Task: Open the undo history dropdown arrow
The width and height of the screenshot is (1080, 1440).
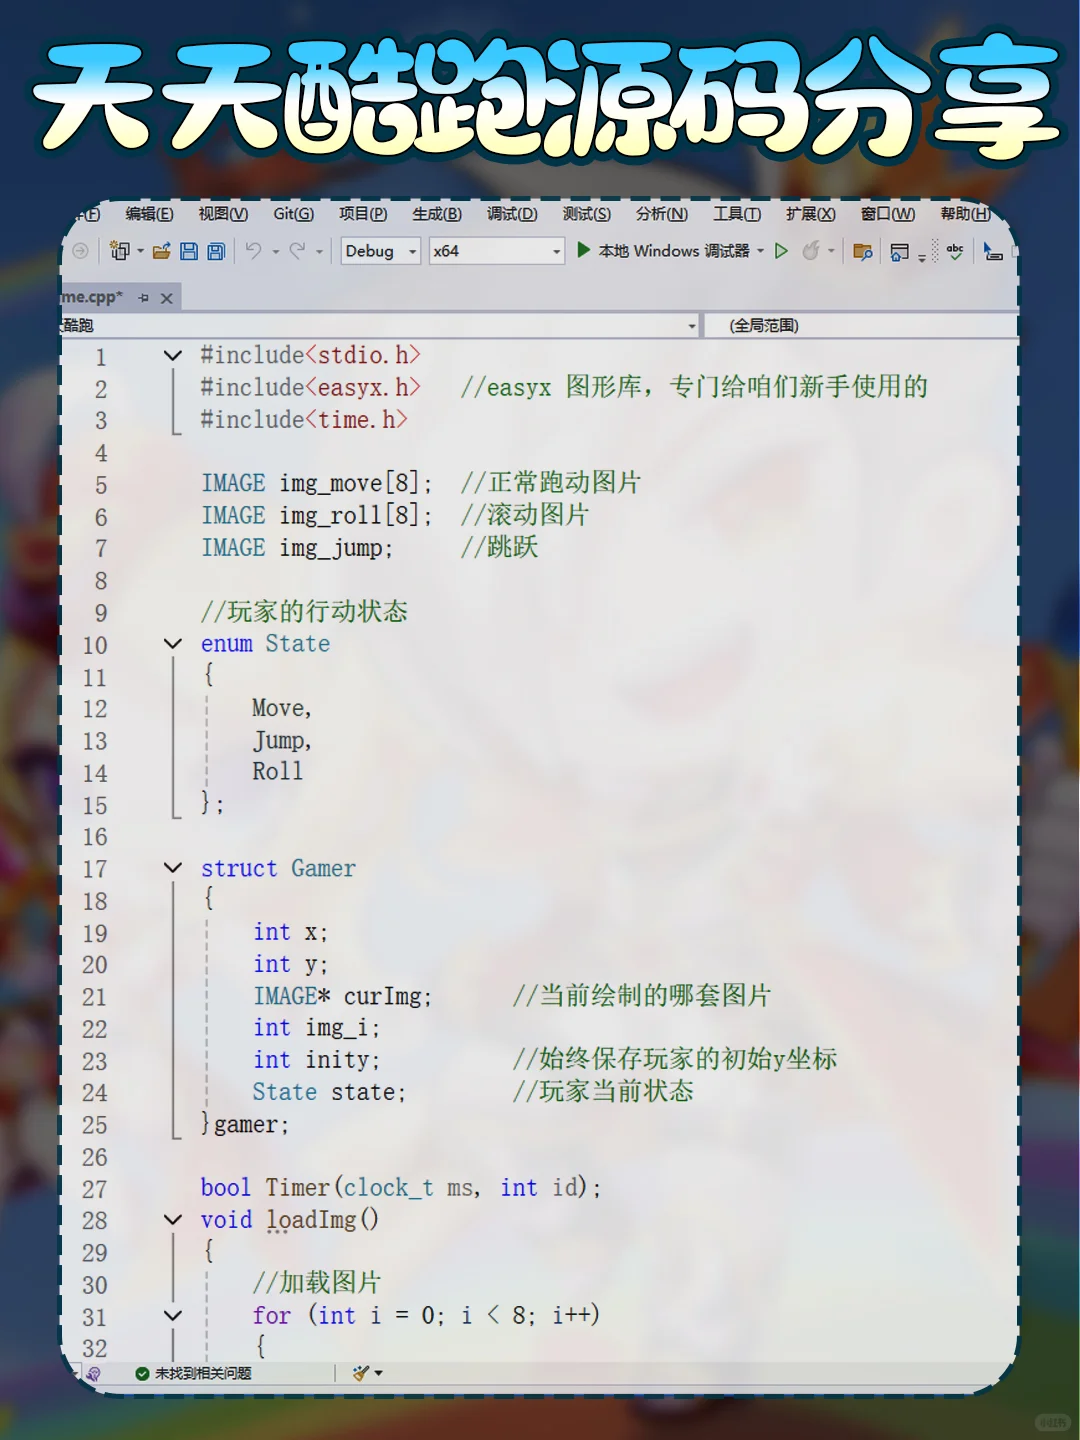Action: point(276,252)
